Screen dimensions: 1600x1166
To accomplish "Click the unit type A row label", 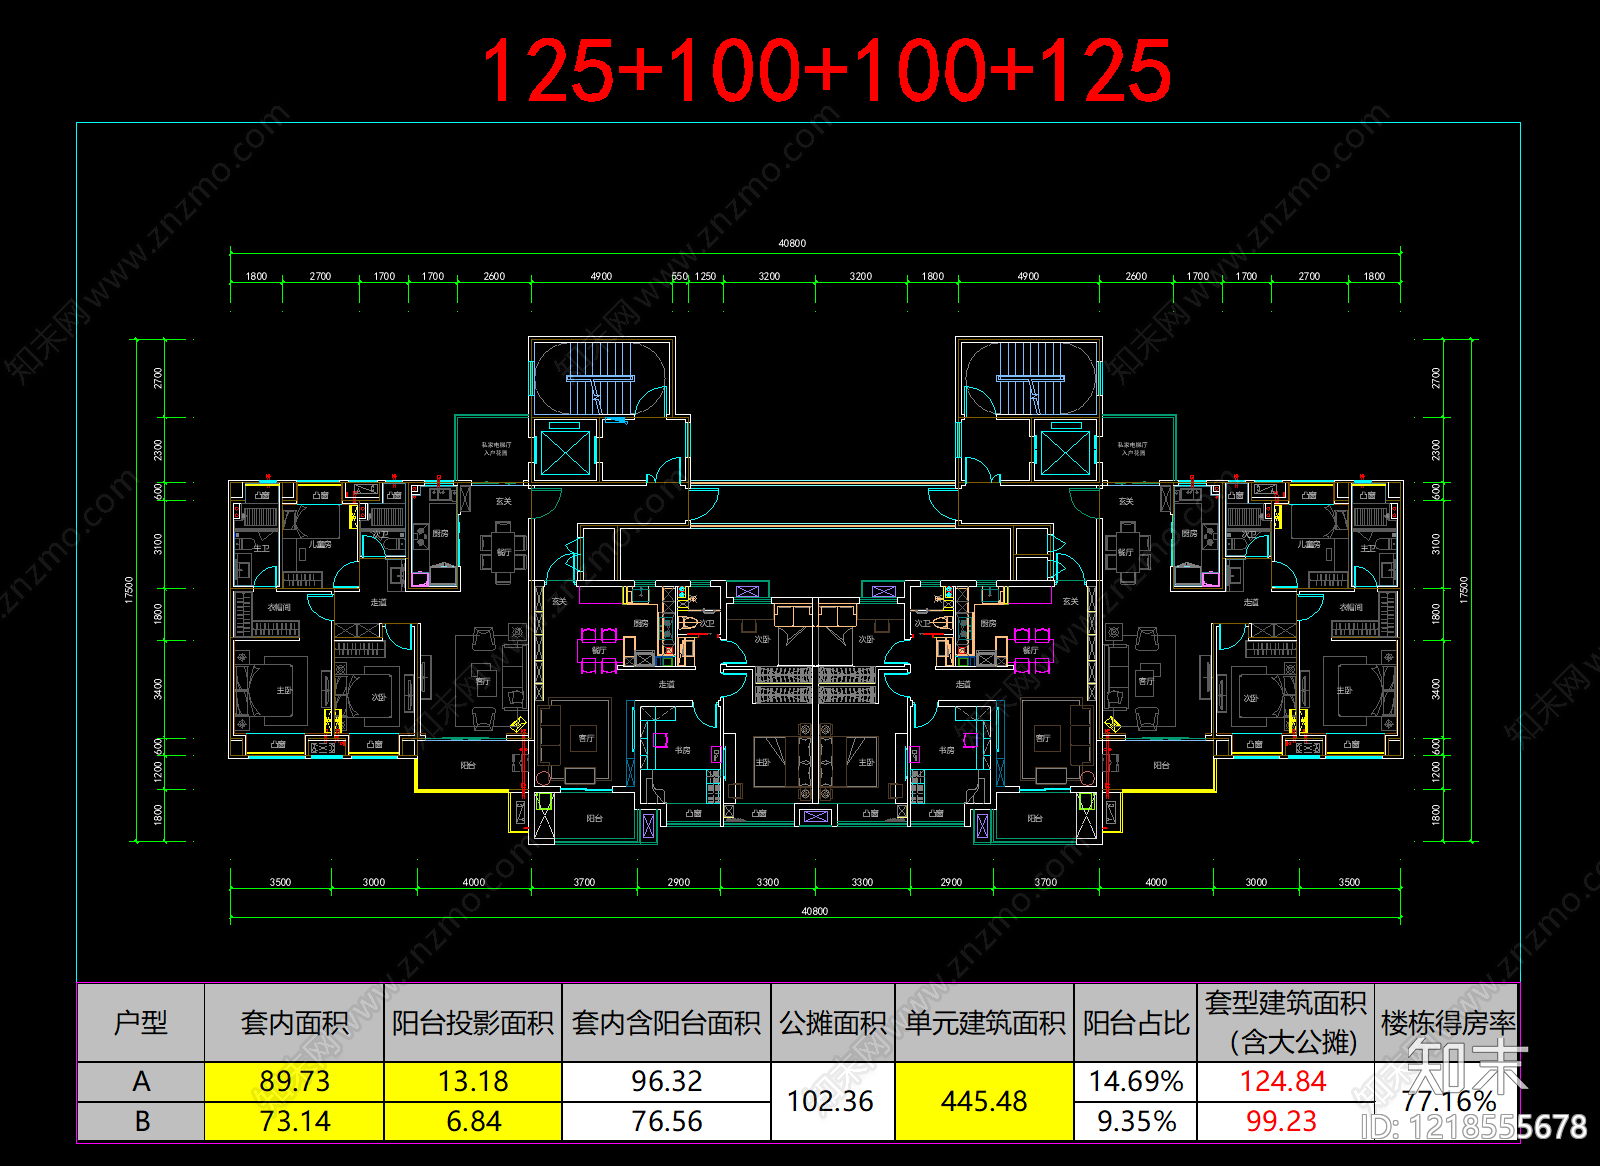I will [x=141, y=1082].
